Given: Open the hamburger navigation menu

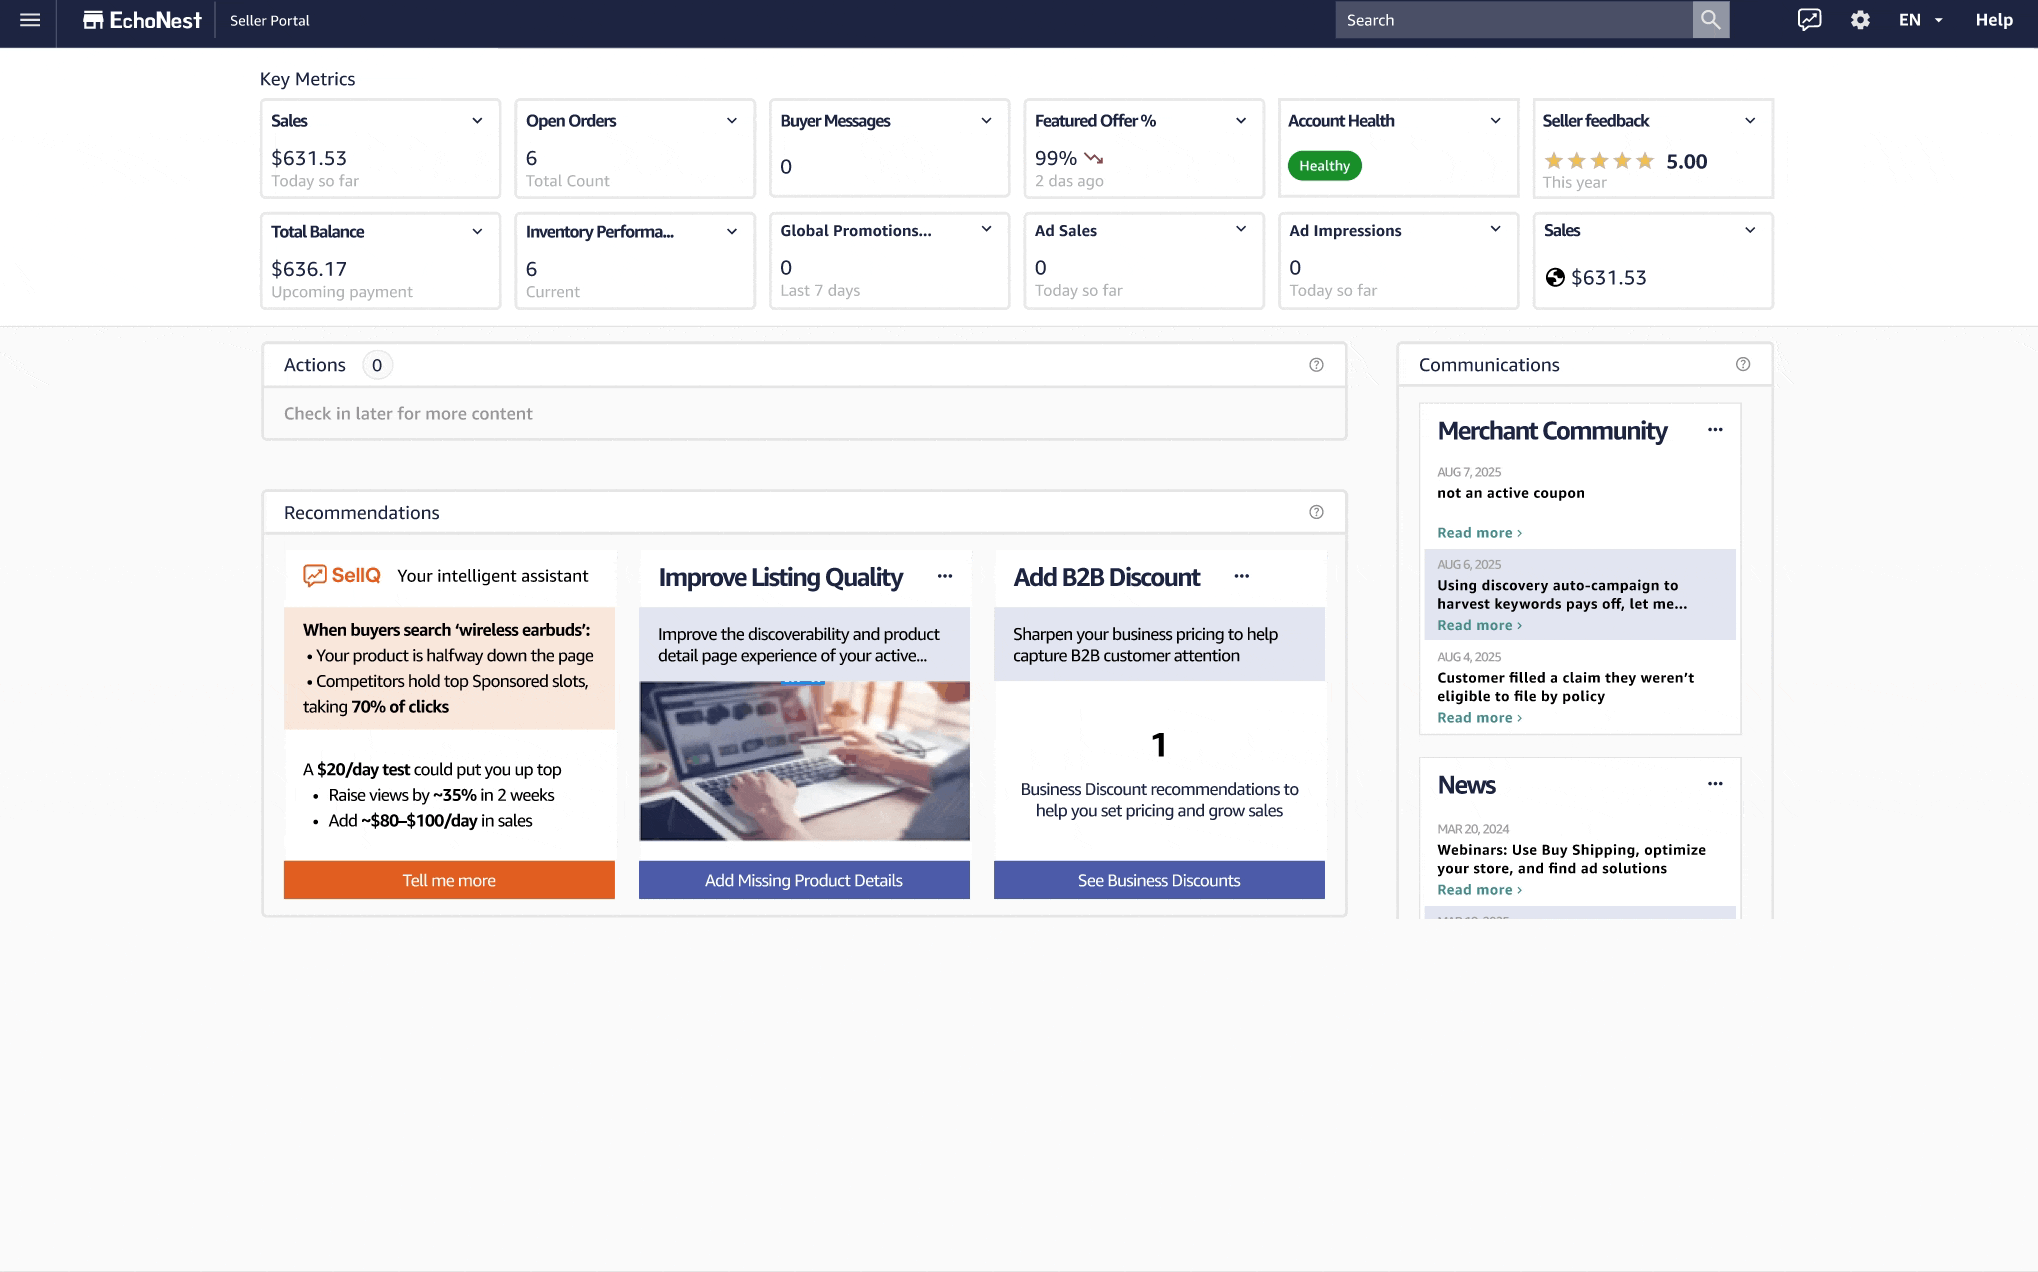Looking at the screenshot, I should pos(30,20).
